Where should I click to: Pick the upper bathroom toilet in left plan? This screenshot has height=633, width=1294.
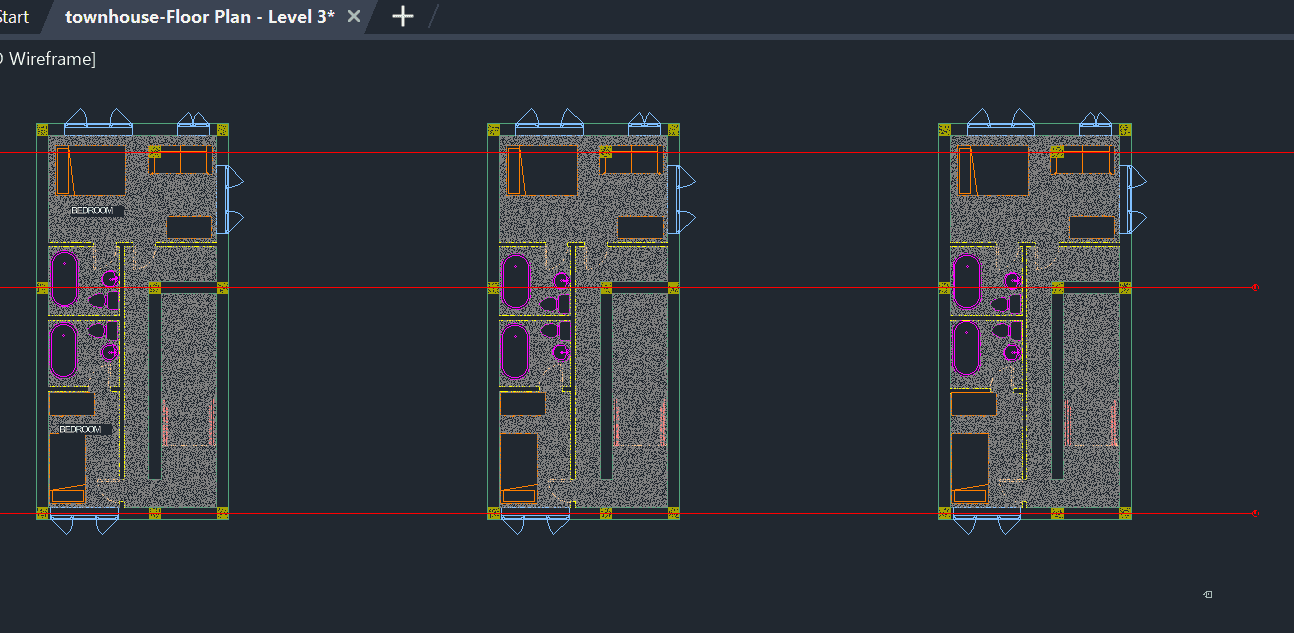pyautogui.click(x=98, y=300)
